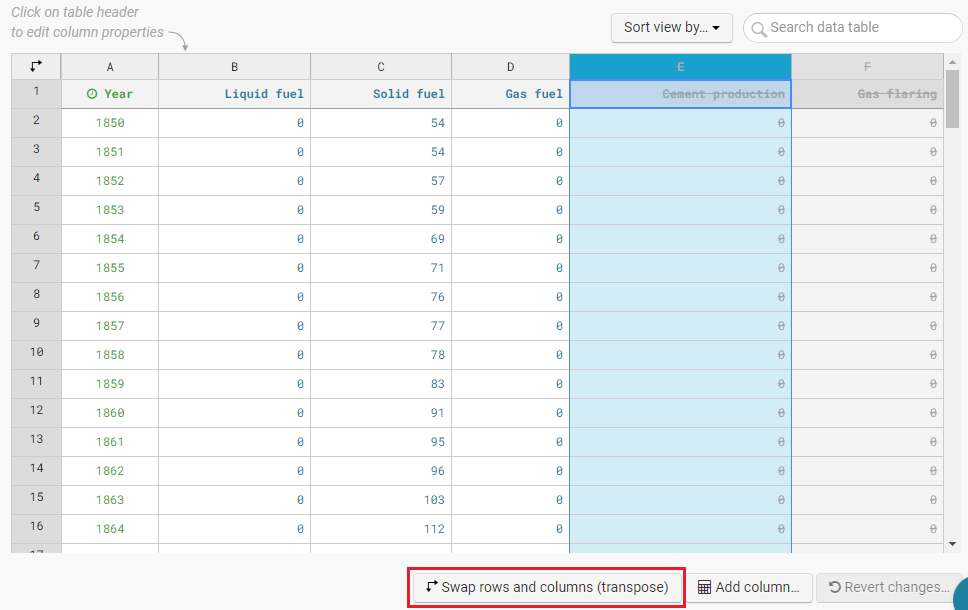
Task: Click the Solid fuel cell for 1864
Action: pyautogui.click(x=381, y=529)
